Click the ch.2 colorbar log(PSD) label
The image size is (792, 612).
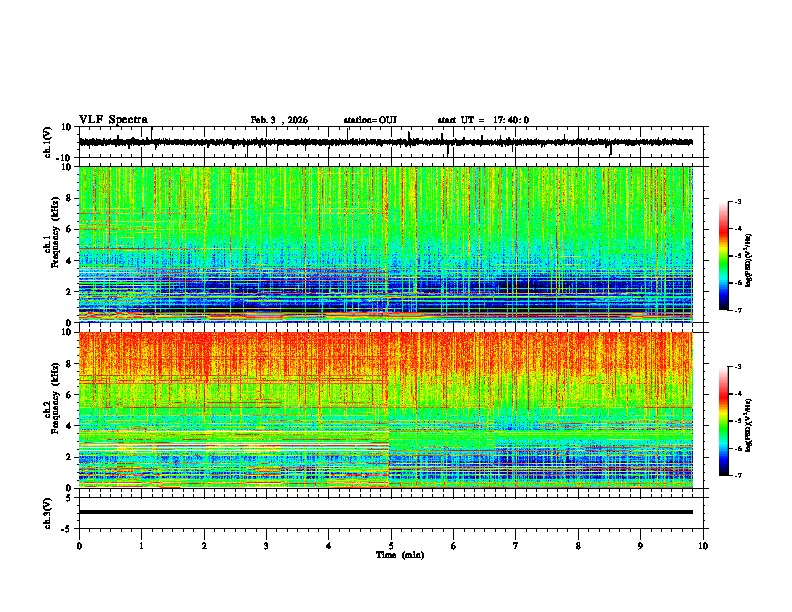click(x=748, y=425)
